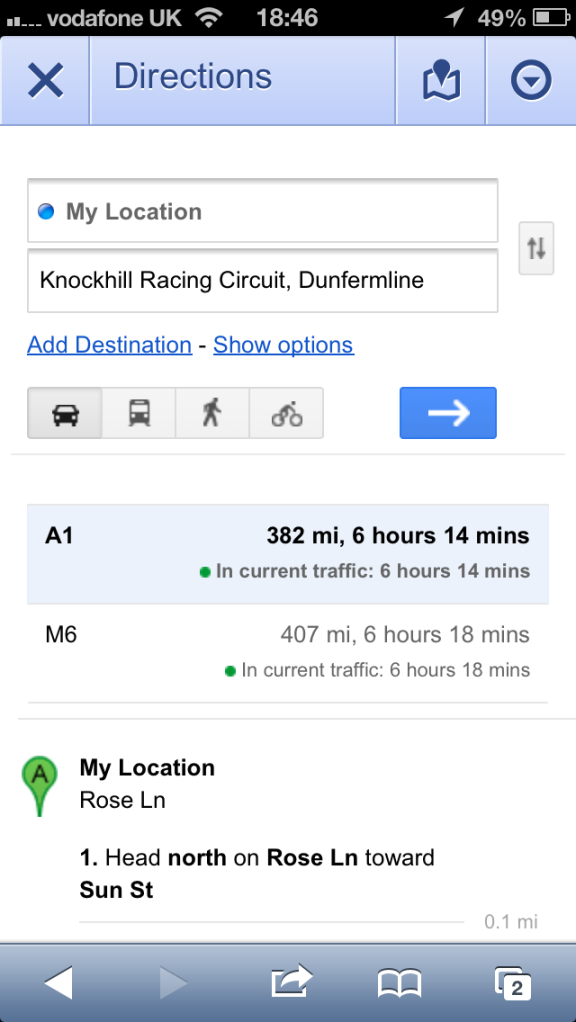This screenshot has height=1022, width=576.
Task: Edit the Knockhill Racing Circuit destination field
Action: pyautogui.click(x=263, y=281)
